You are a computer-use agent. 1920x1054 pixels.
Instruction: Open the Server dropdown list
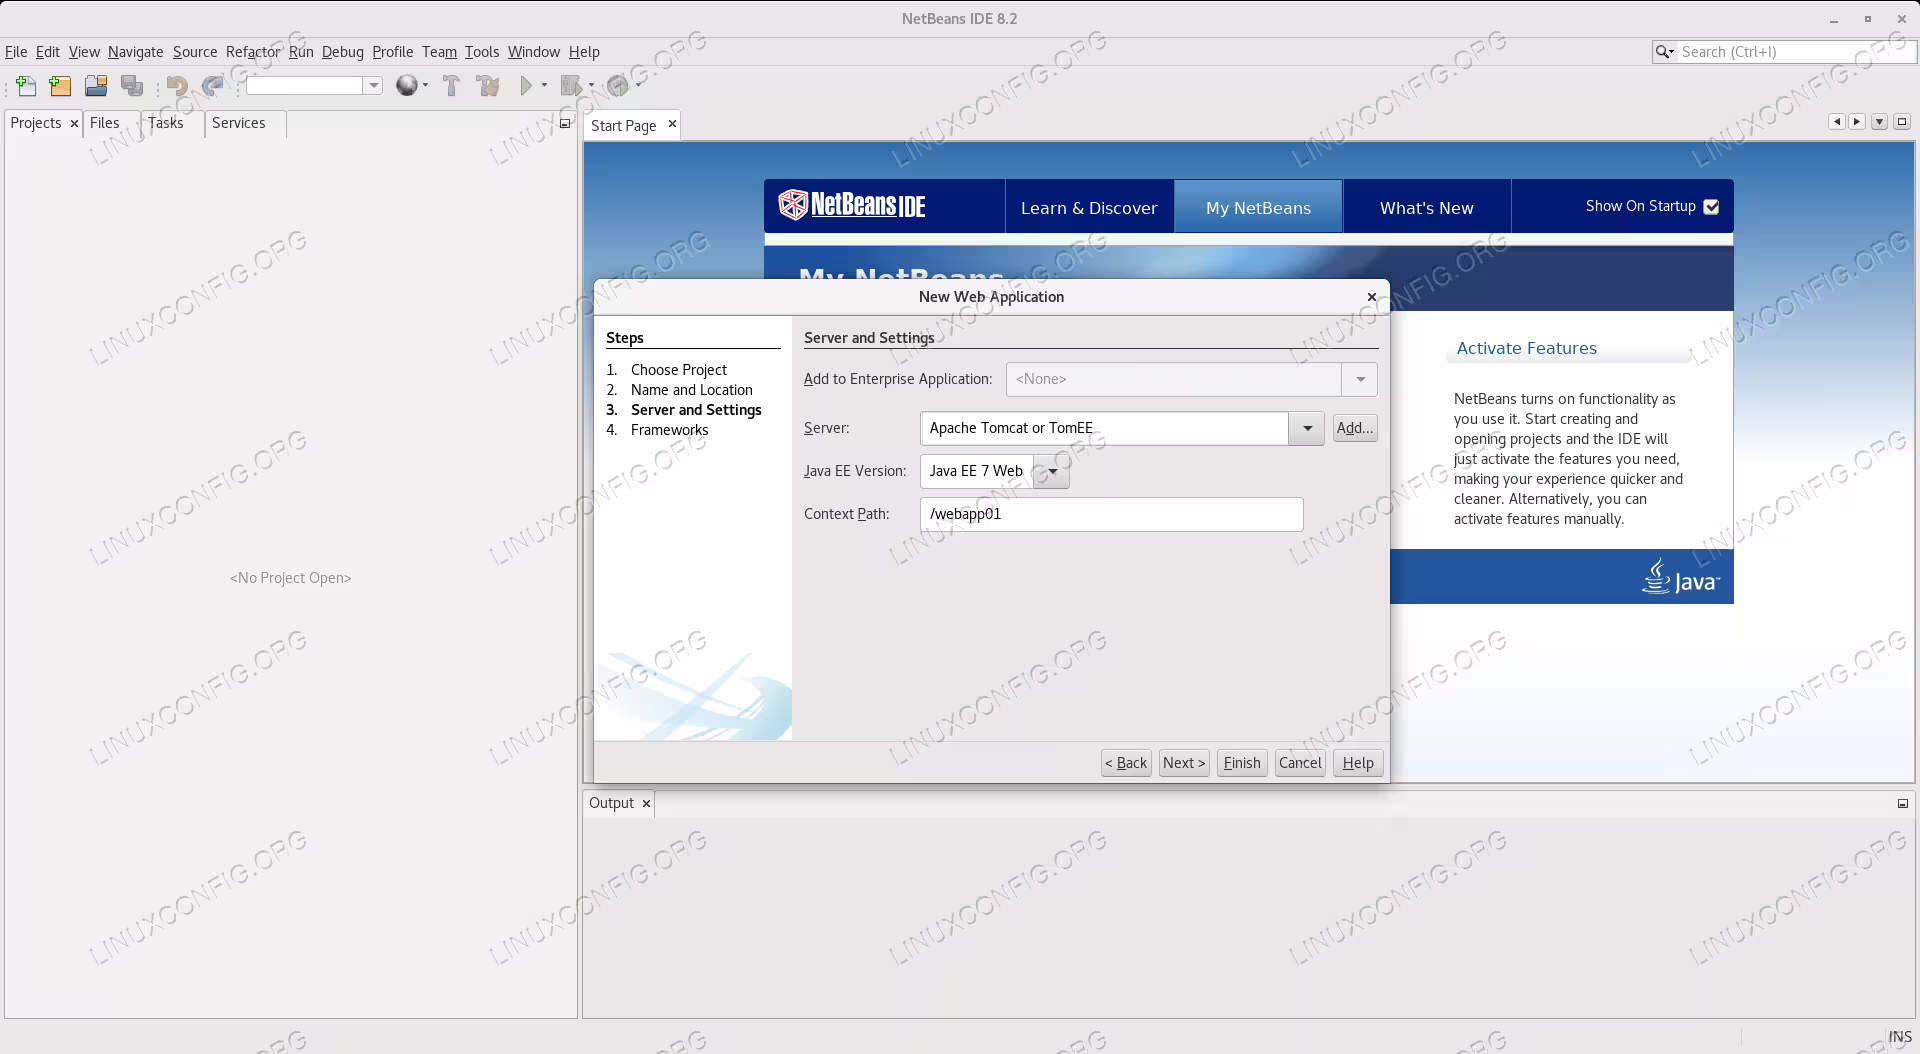tap(1307, 428)
